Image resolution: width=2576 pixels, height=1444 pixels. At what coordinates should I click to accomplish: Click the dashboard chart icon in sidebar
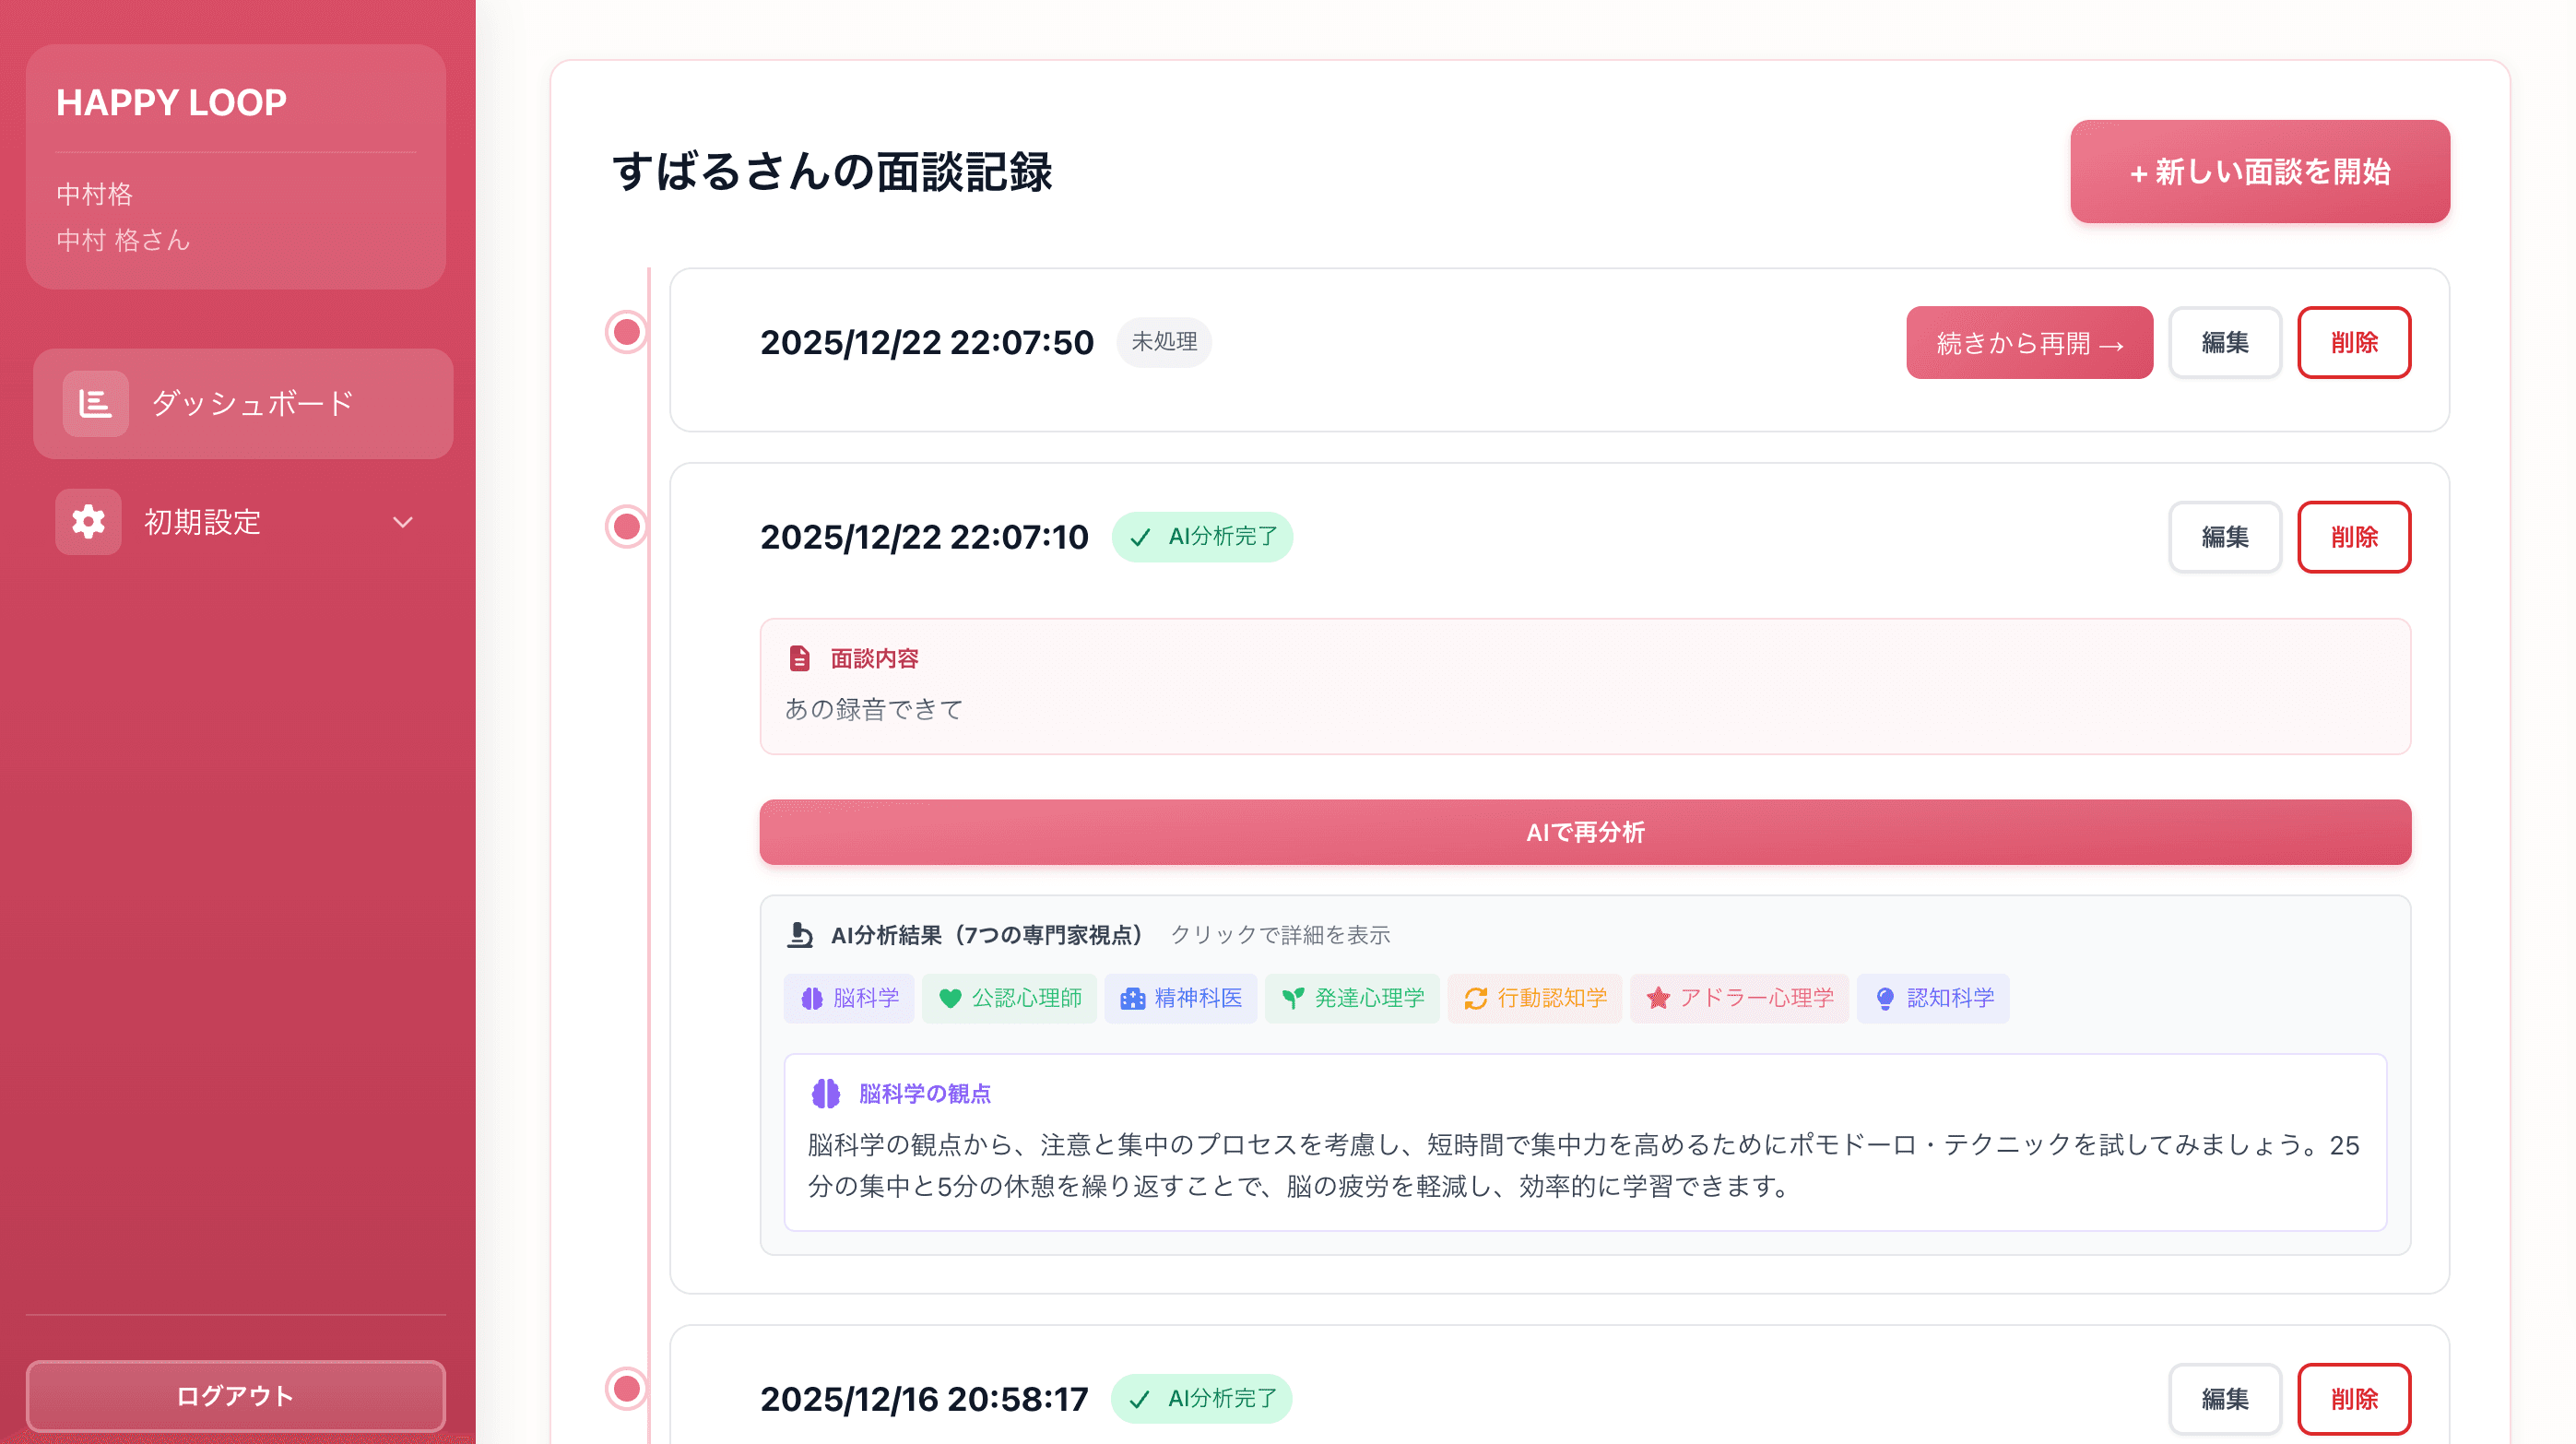[x=95, y=403]
